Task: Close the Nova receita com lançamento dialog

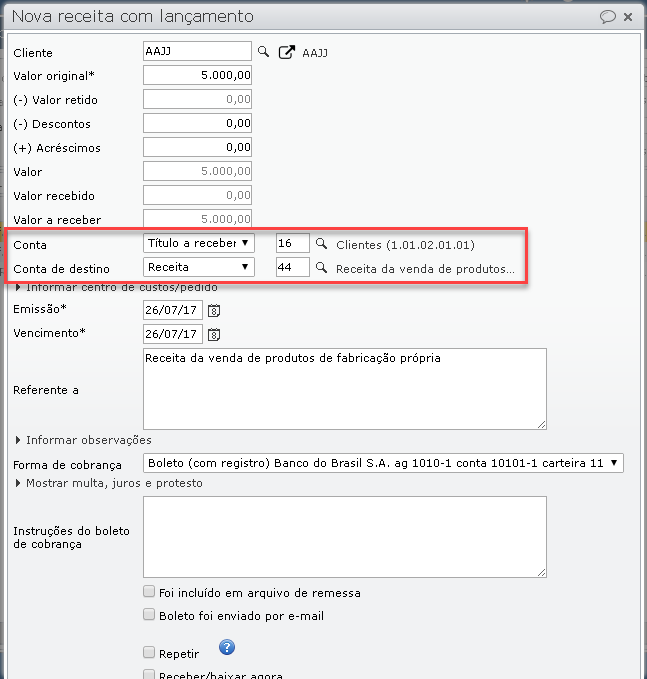Action: 628,17
